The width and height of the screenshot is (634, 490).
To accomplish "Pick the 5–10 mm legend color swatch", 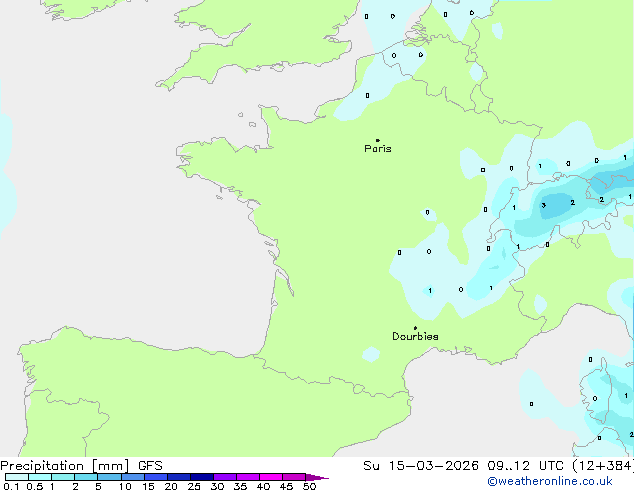I will (109, 477).
